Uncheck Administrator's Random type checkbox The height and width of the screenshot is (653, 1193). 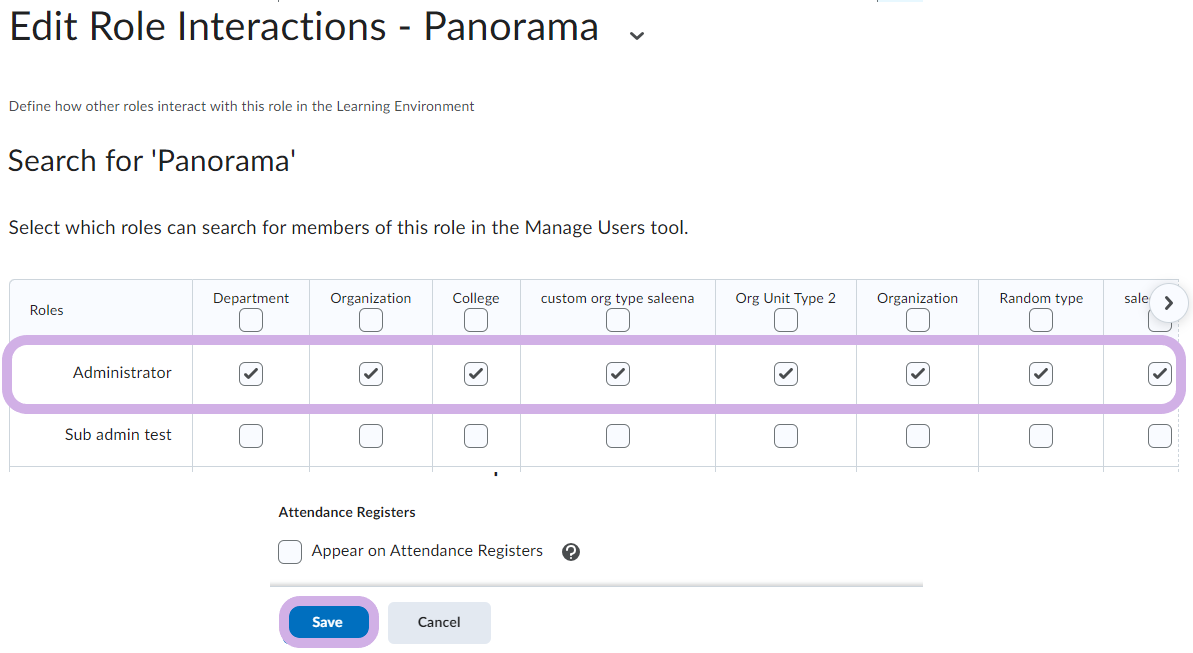pyautogui.click(x=1041, y=374)
